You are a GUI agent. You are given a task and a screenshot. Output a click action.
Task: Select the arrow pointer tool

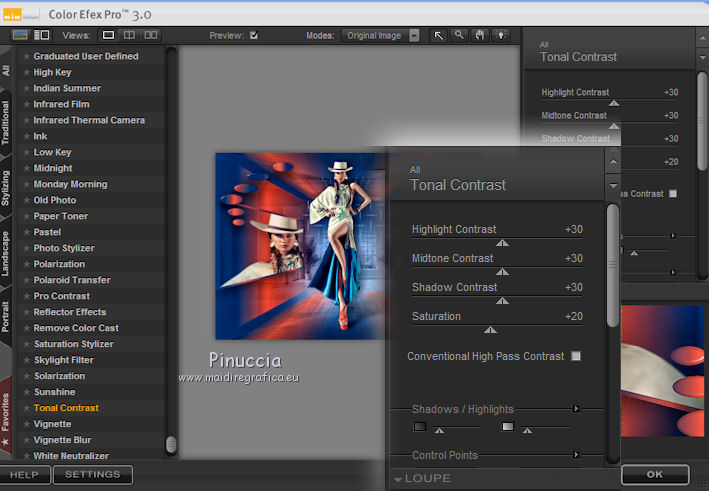439,35
